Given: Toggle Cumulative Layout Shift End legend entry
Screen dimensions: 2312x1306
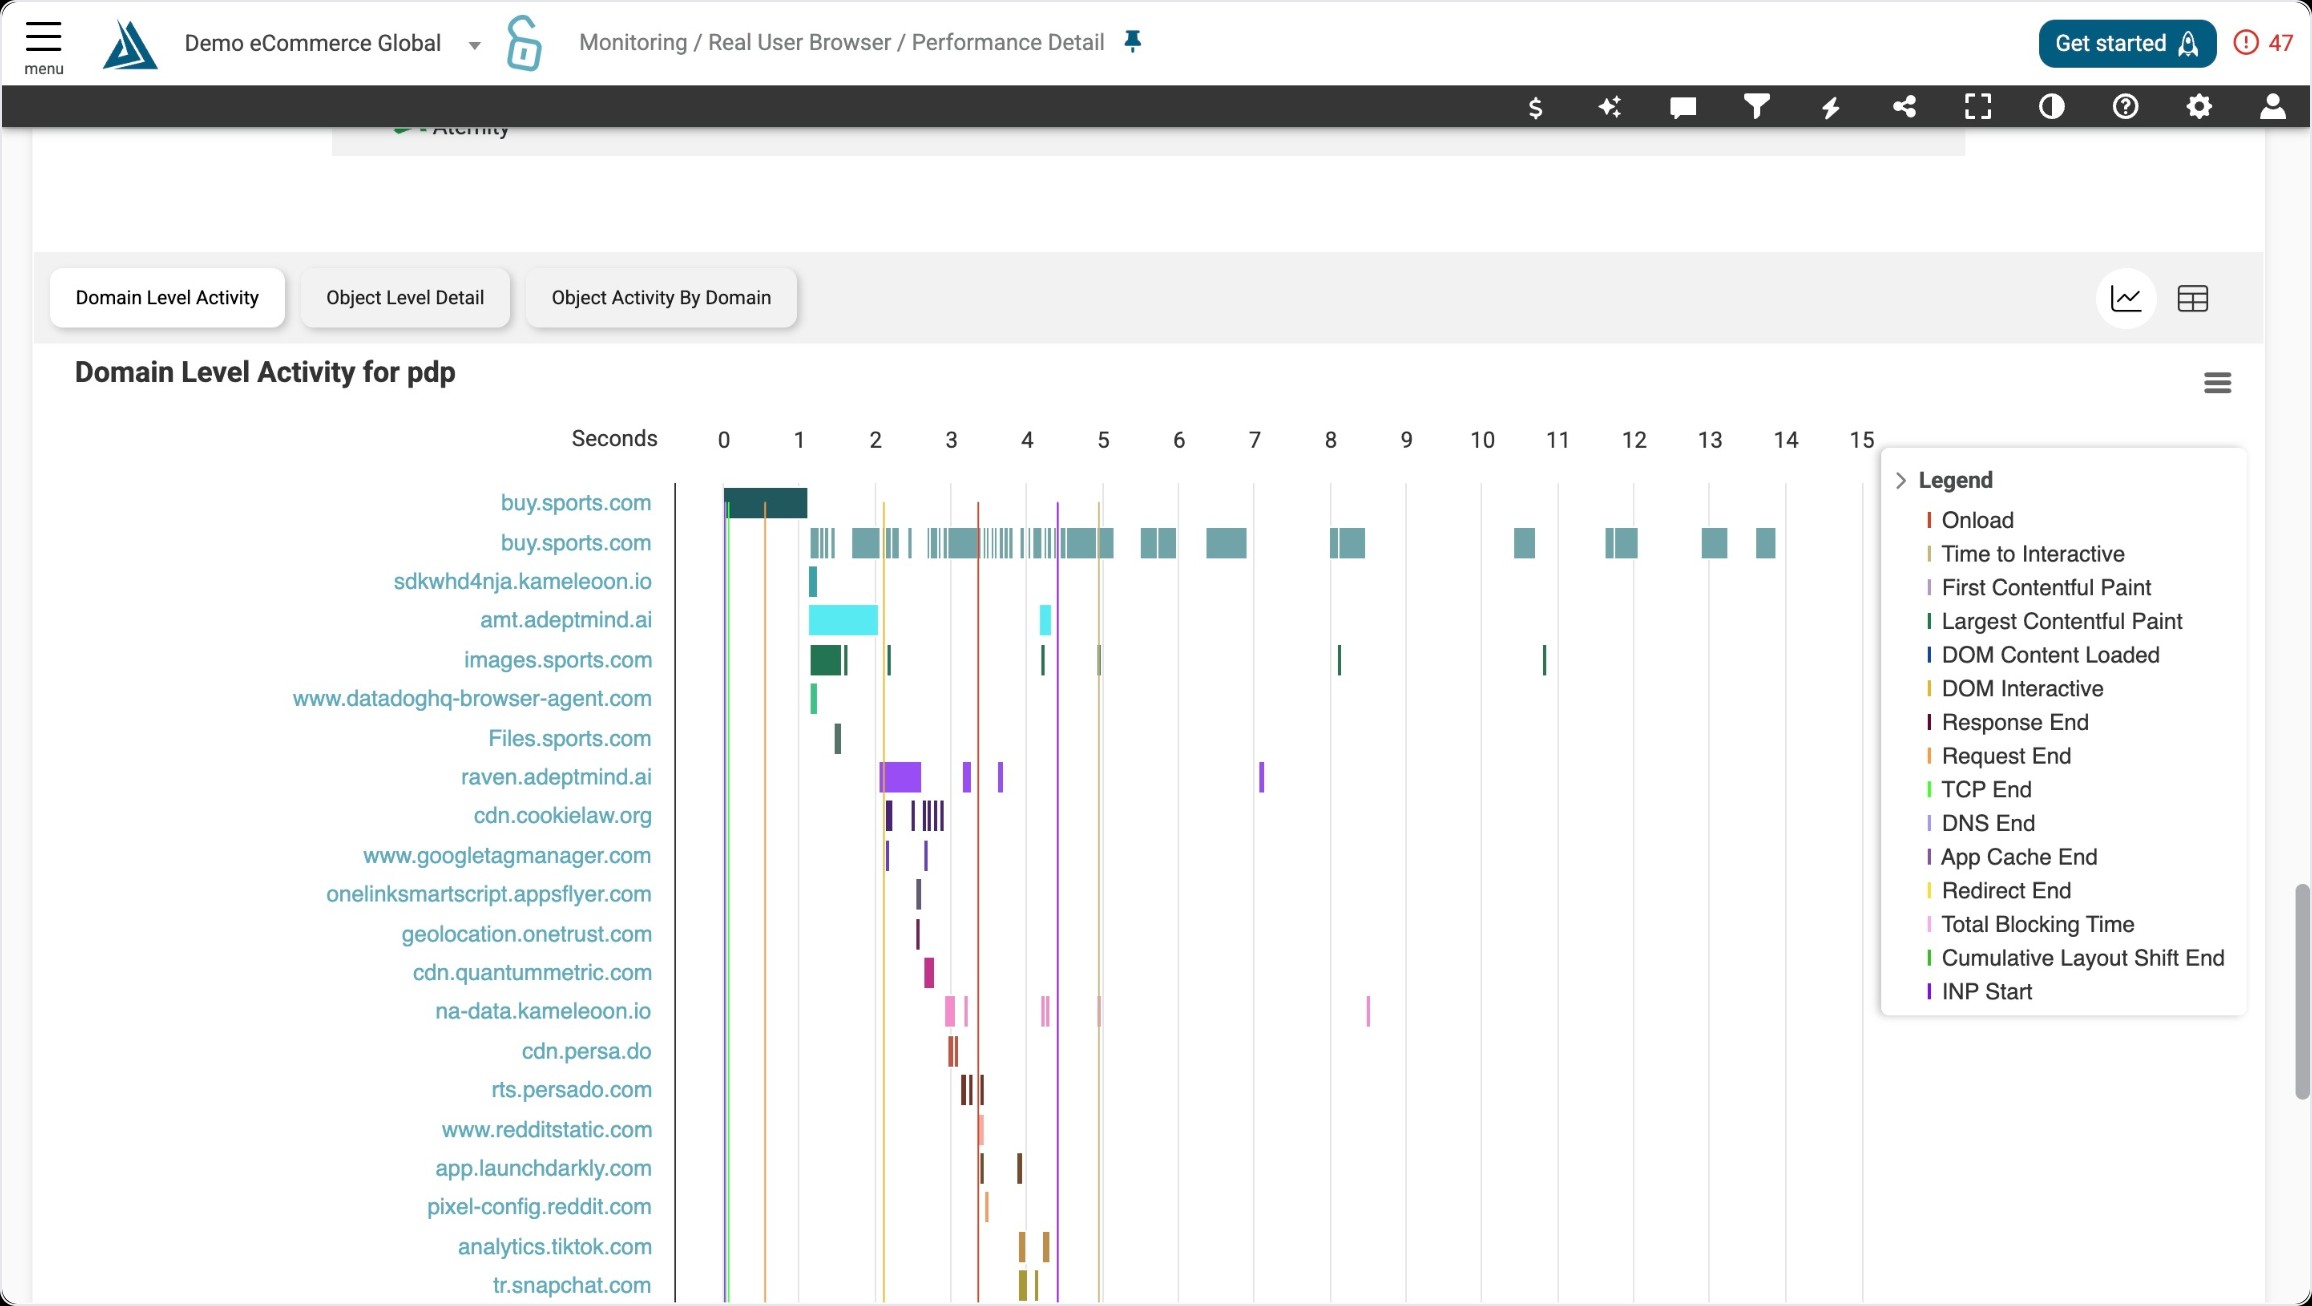Looking at the screenshot, I should [2075, 958].
